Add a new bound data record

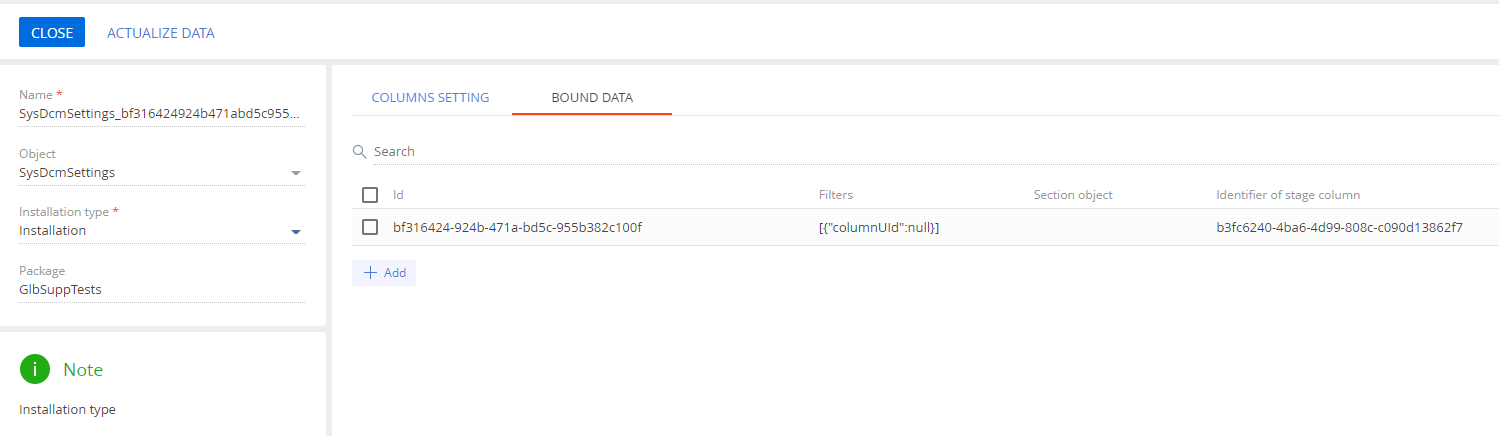click(x=384, y=273)
